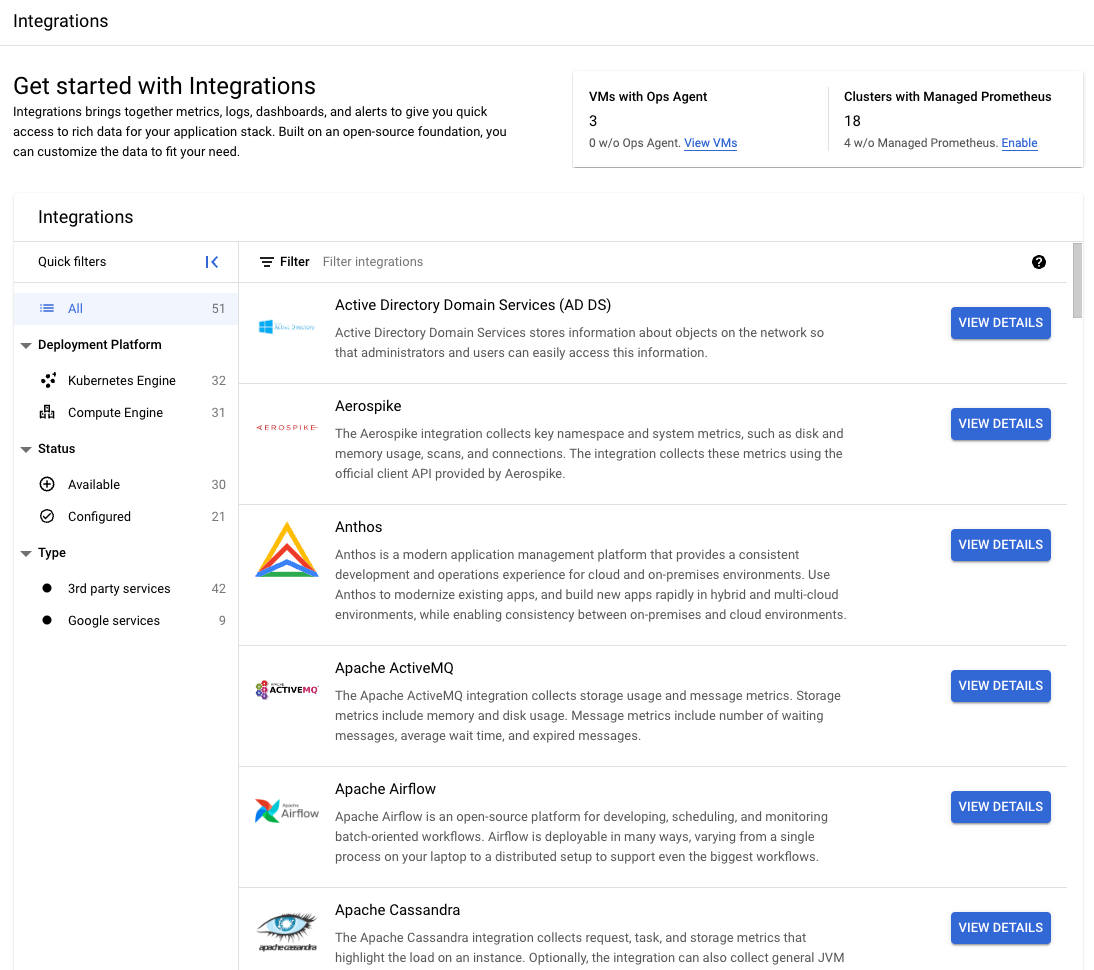1094x970 pixels.
Task: Collapse the Status section
Action: (x=25, y=448)
